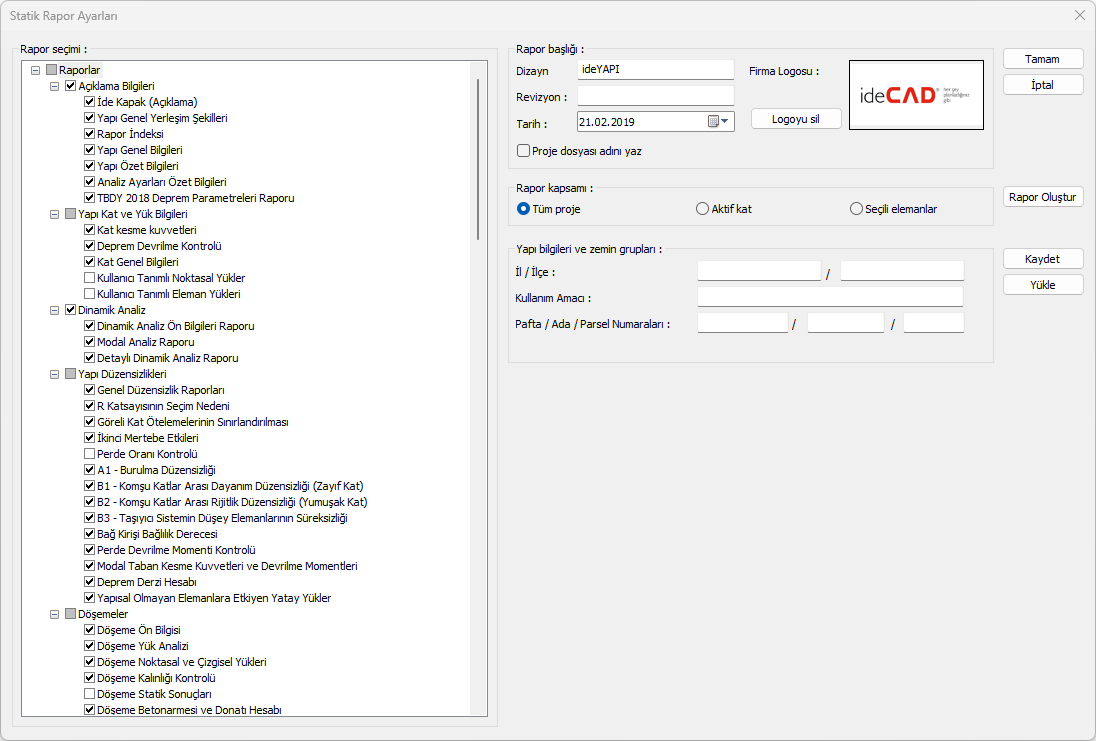Viewport: 1096px width, 741px height.
Task: Click the Kullanım Amacı input field
Action: [x=830, y=297]
